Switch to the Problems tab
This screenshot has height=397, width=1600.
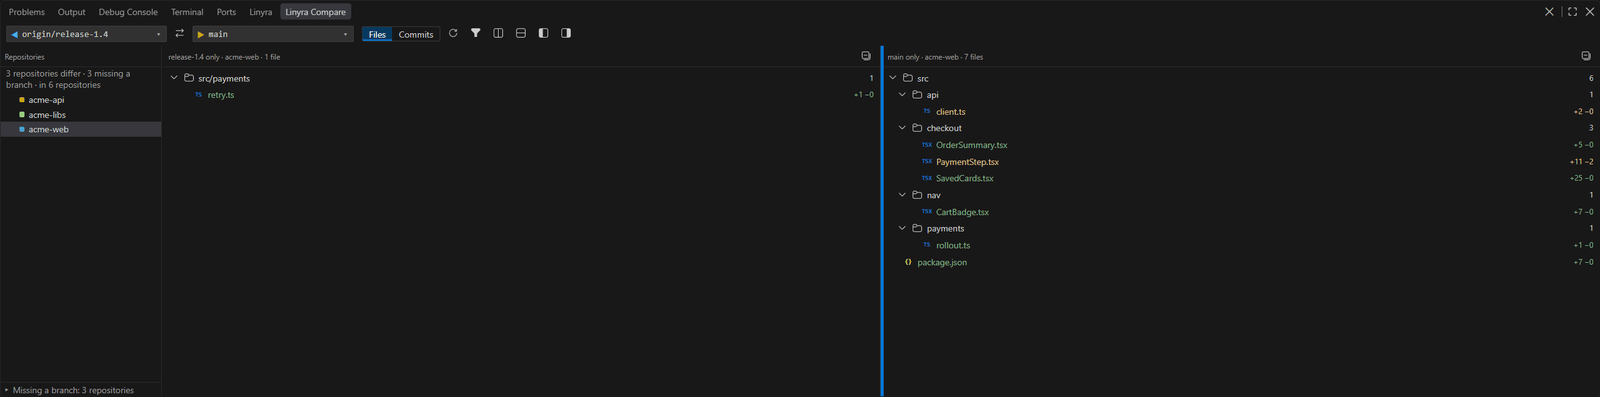(x=27, y=12)
